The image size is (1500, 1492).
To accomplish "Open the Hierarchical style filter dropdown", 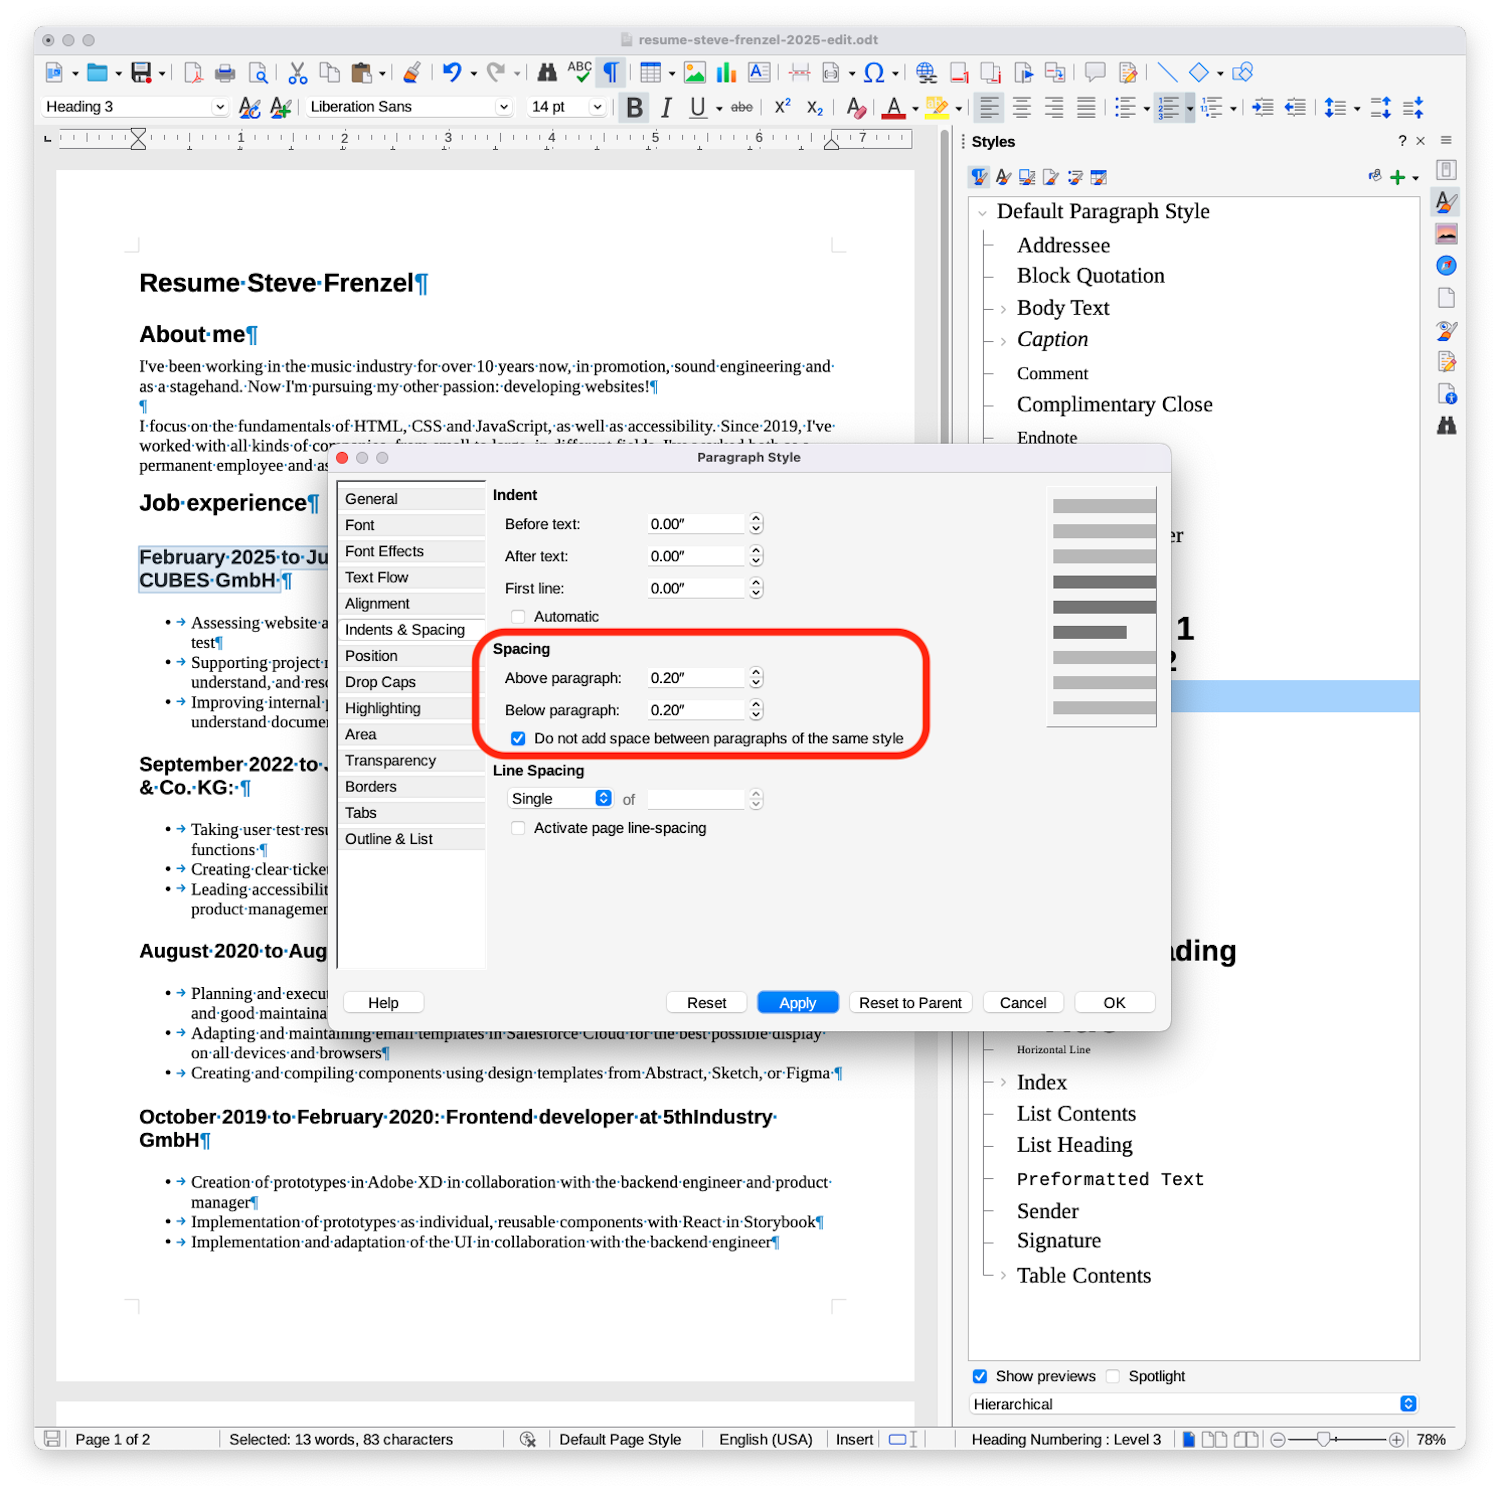I will tap(1194, 1404).
